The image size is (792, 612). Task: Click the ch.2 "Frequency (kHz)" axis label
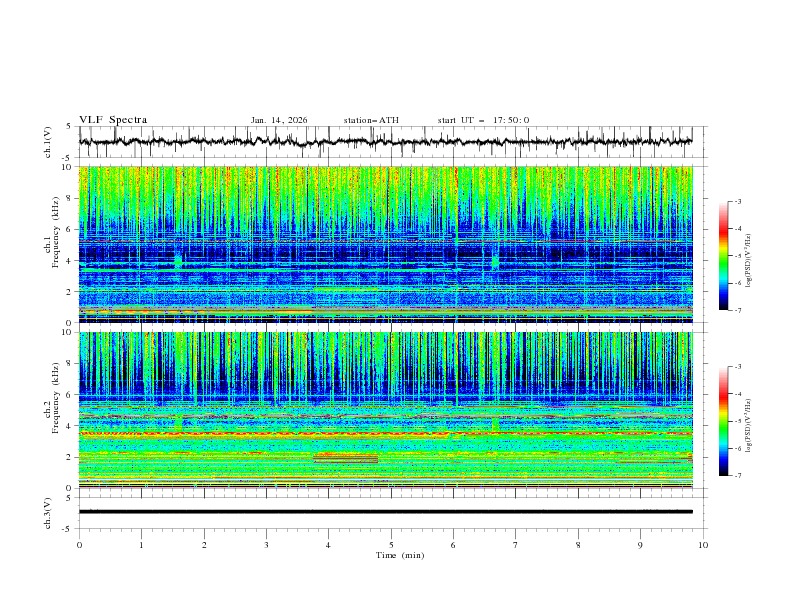[x=55, y=398]
